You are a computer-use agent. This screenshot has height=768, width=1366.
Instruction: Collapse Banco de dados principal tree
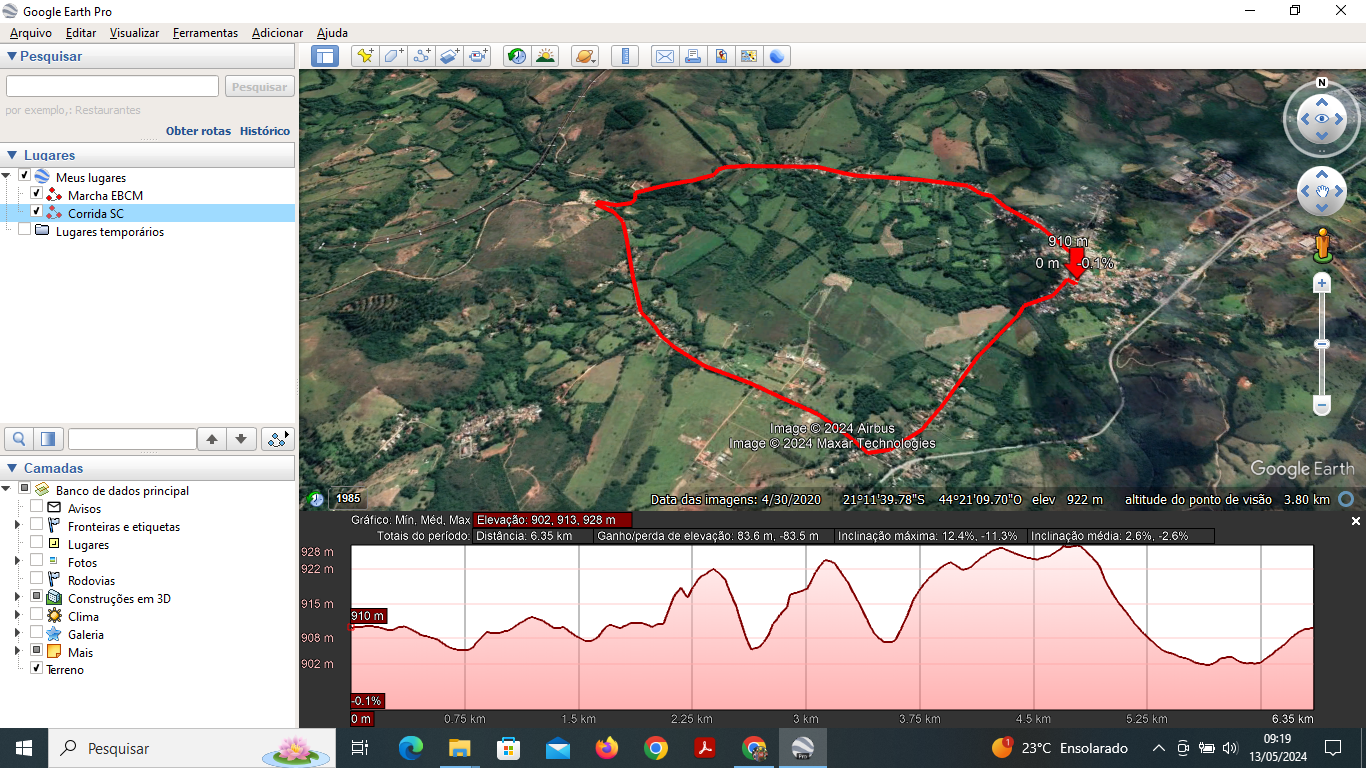[7, 490]
